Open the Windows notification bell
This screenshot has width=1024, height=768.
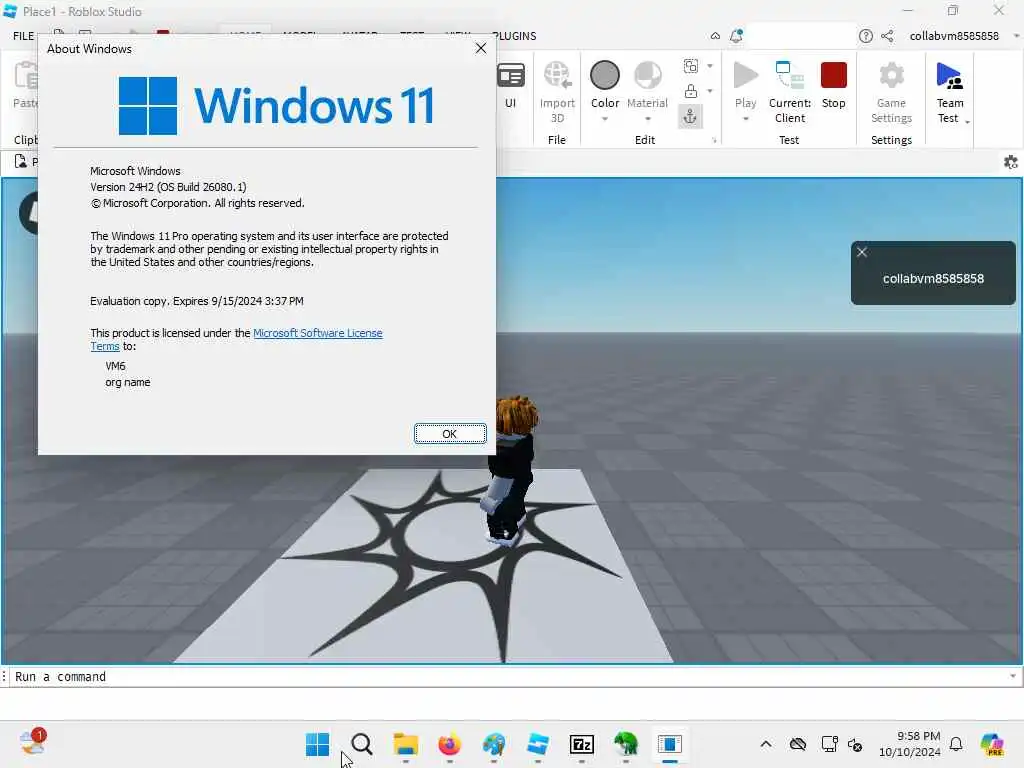pyautogui.click(x=956, y=744)
